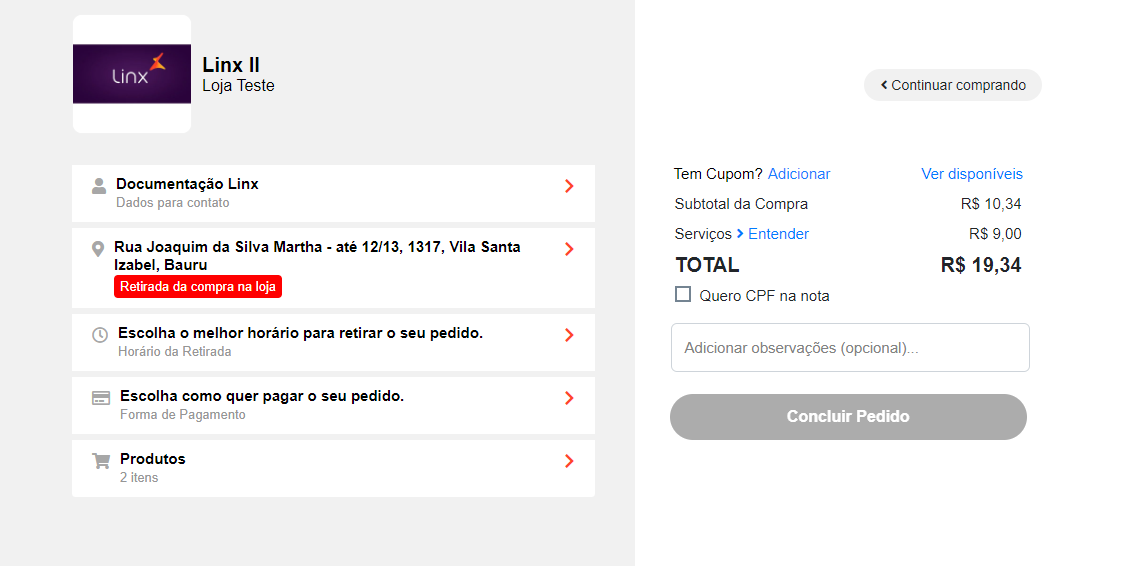Click the credit card payment icon

click(101, 398)
